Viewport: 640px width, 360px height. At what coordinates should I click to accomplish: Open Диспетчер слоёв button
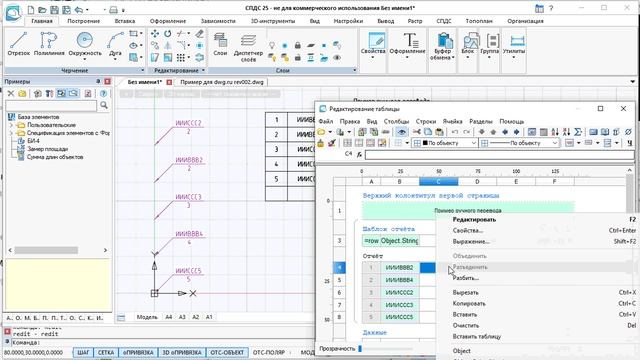[248, 48]
